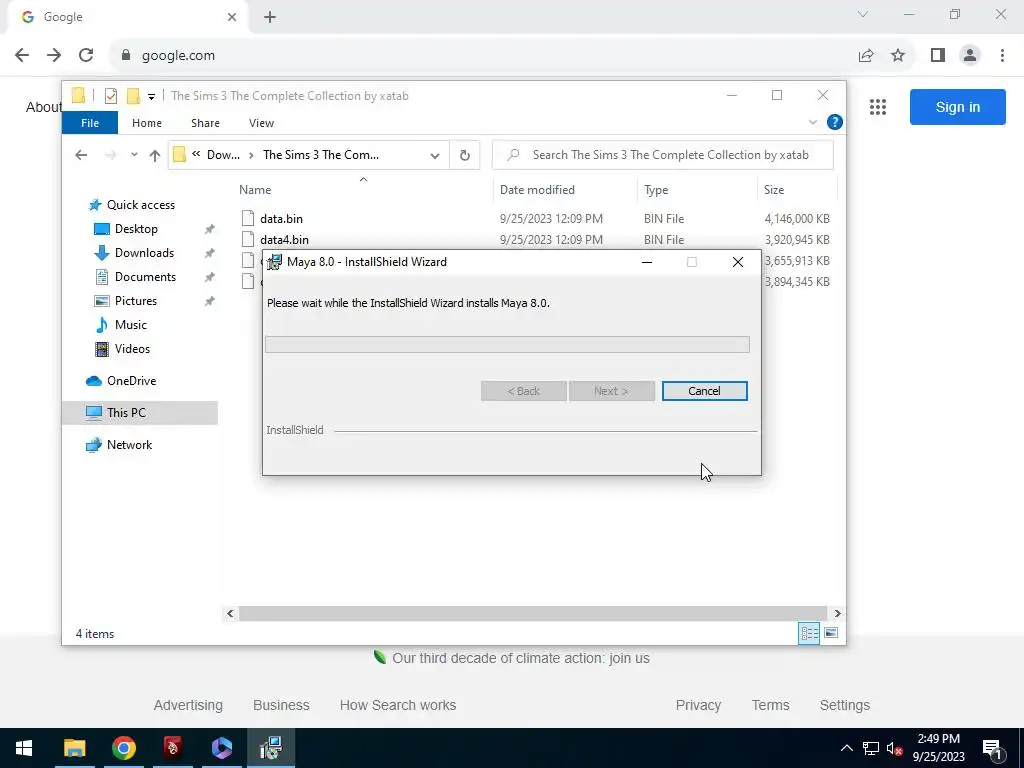Open Network in the navigation pane

(129, 445)
